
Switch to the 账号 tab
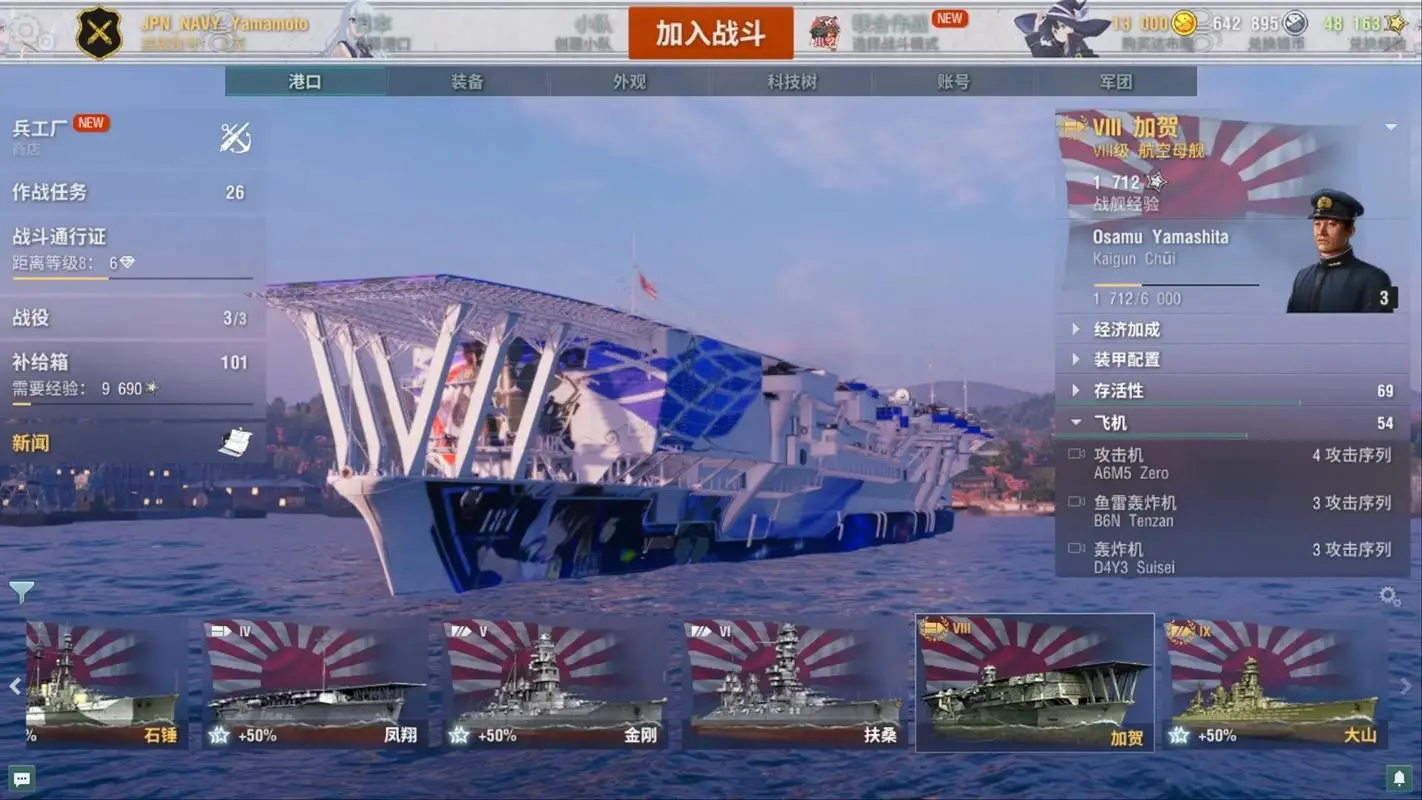[953, 82]
